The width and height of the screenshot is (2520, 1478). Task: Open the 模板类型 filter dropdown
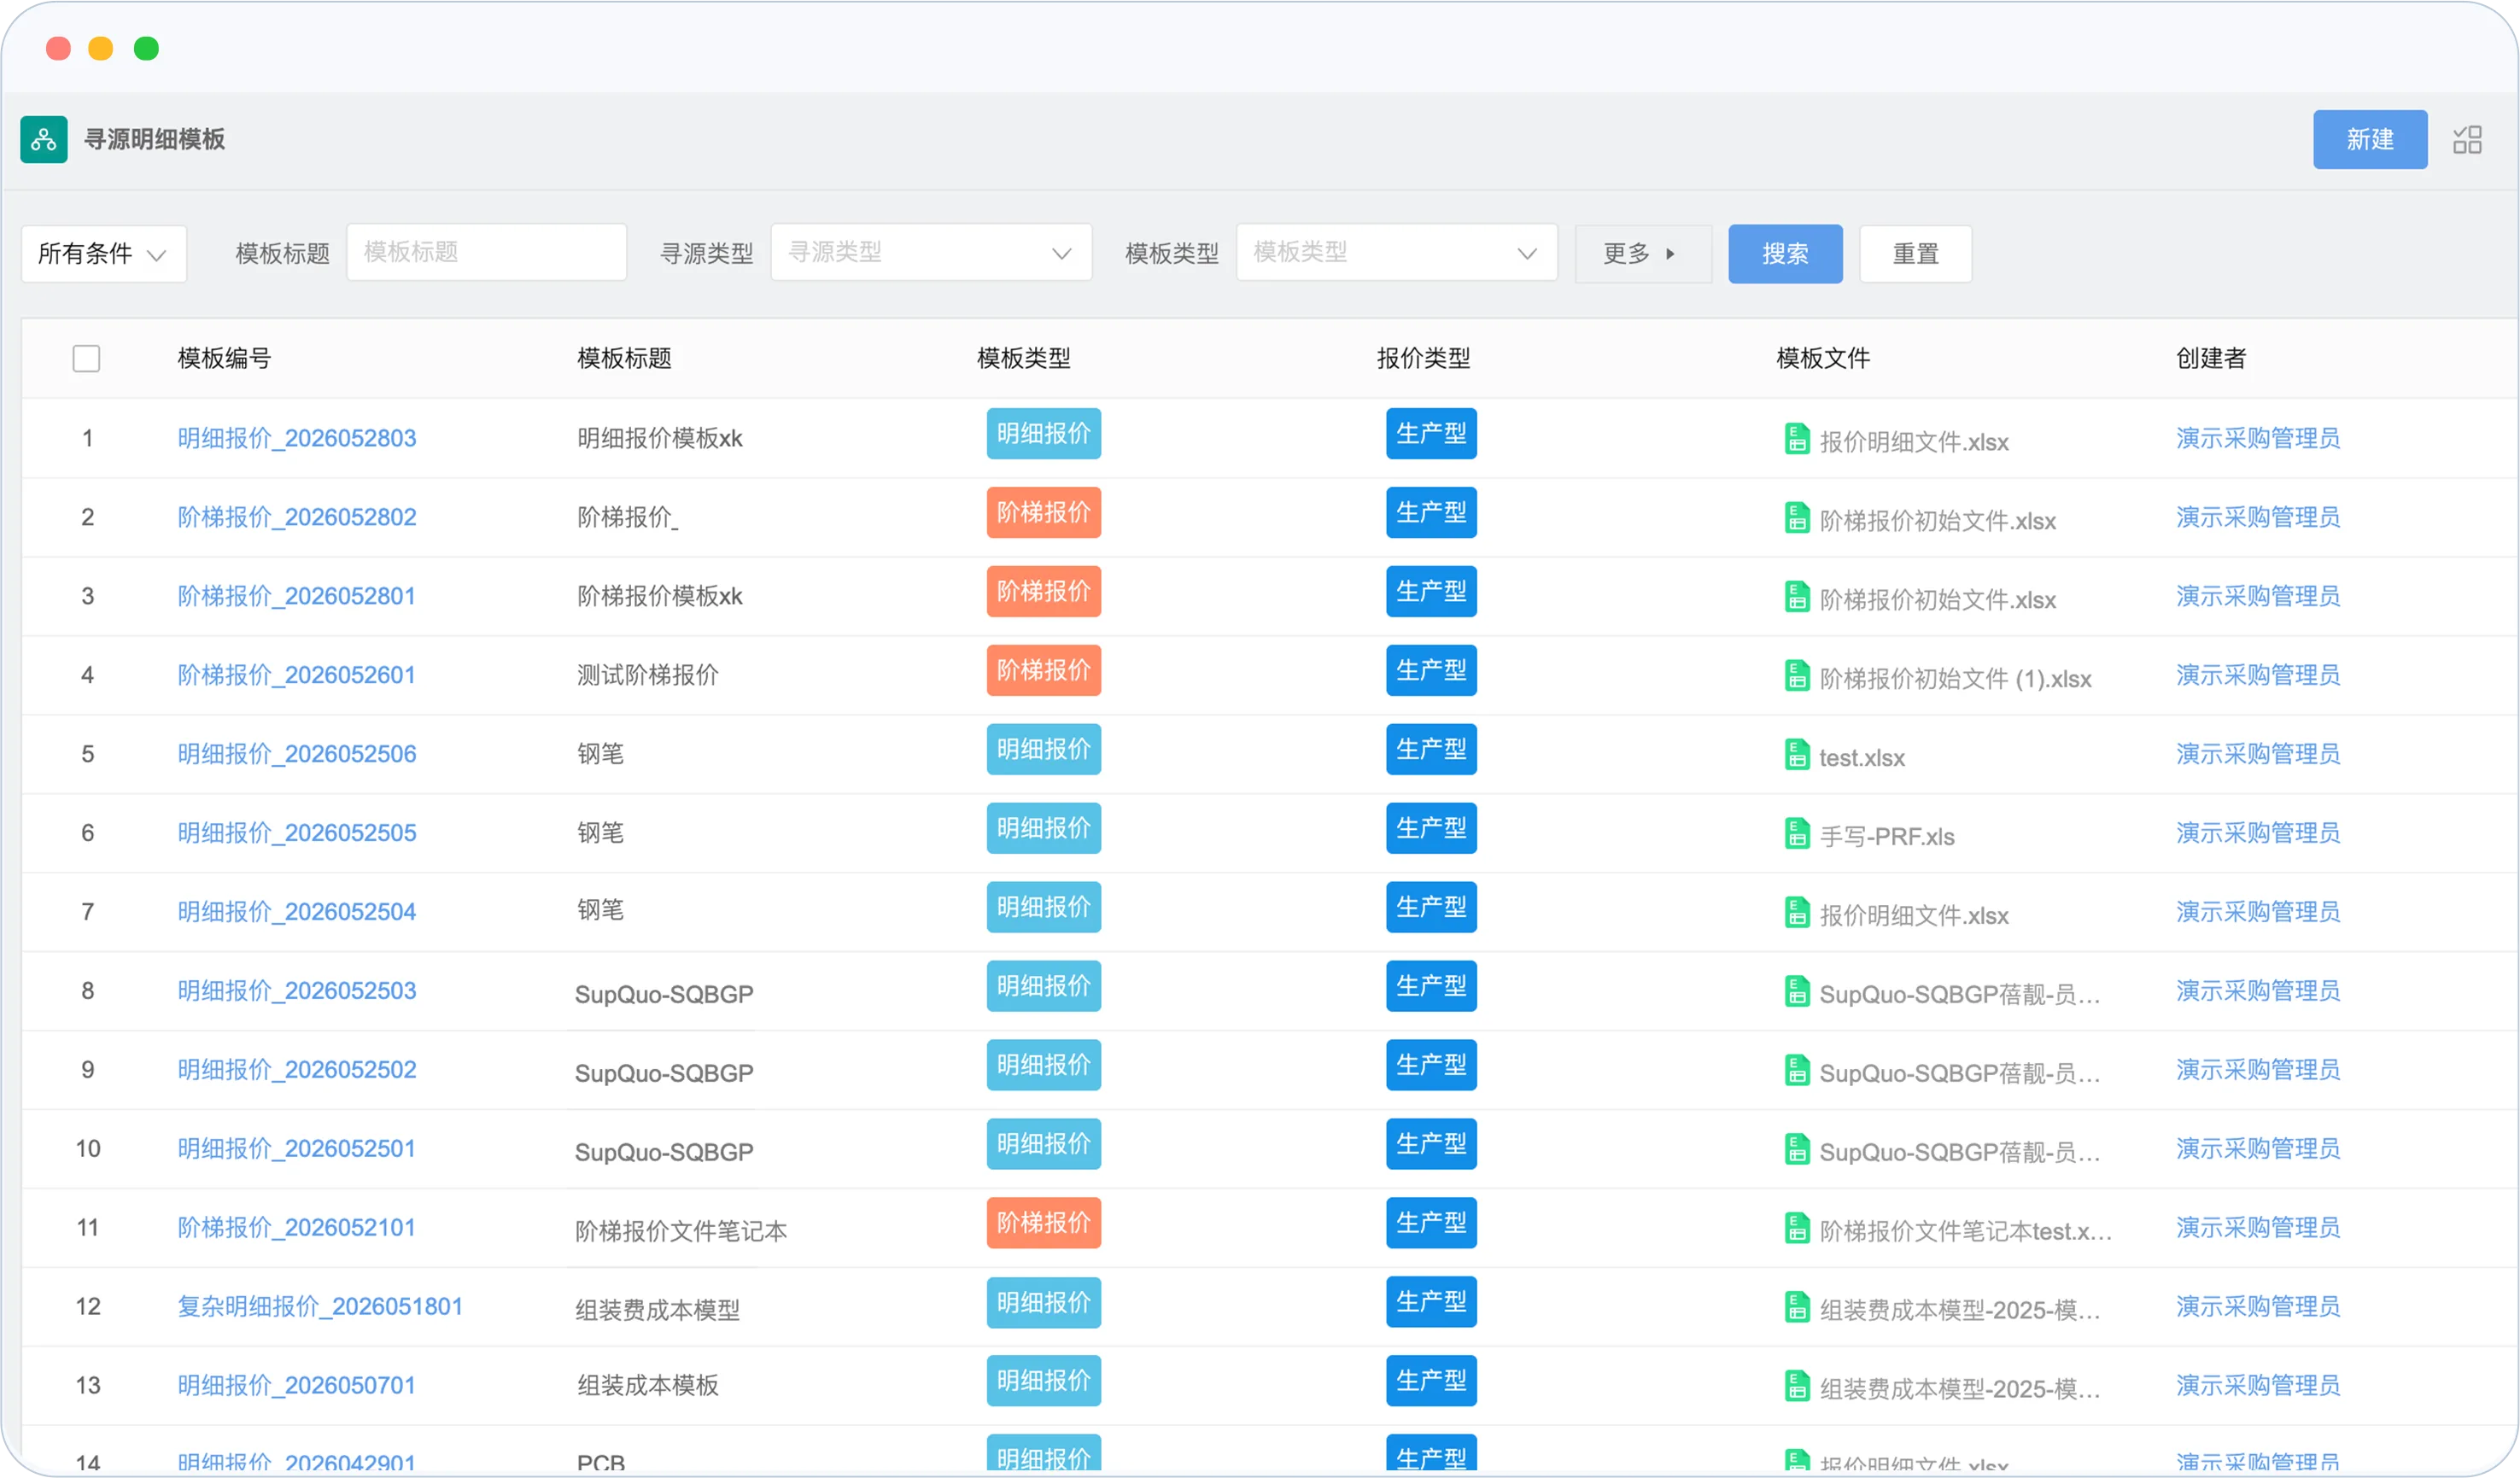[x=1397, y=253]
